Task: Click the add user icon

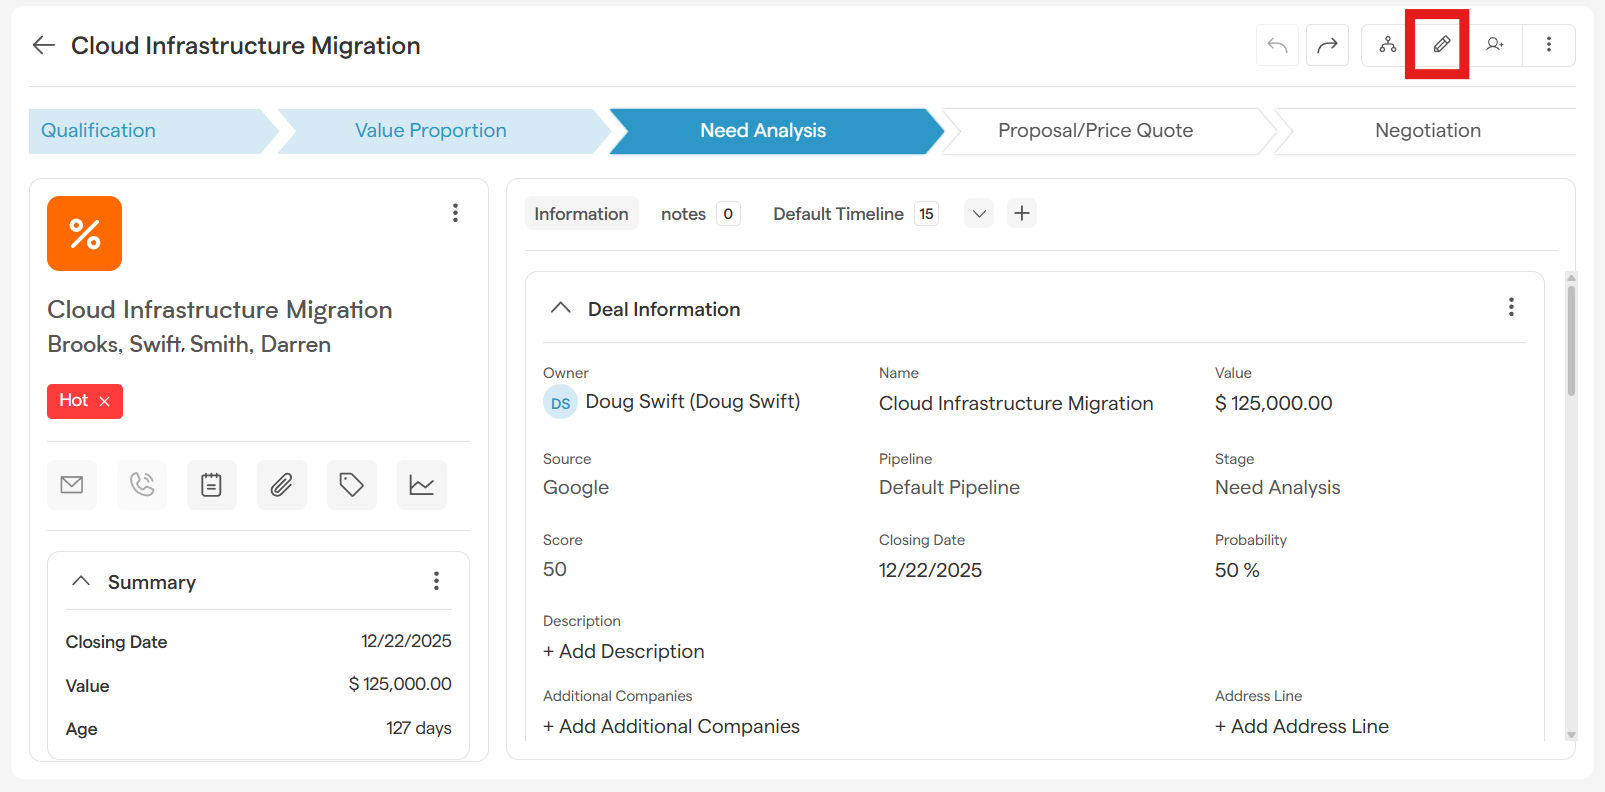Action: coord(1495,45)
